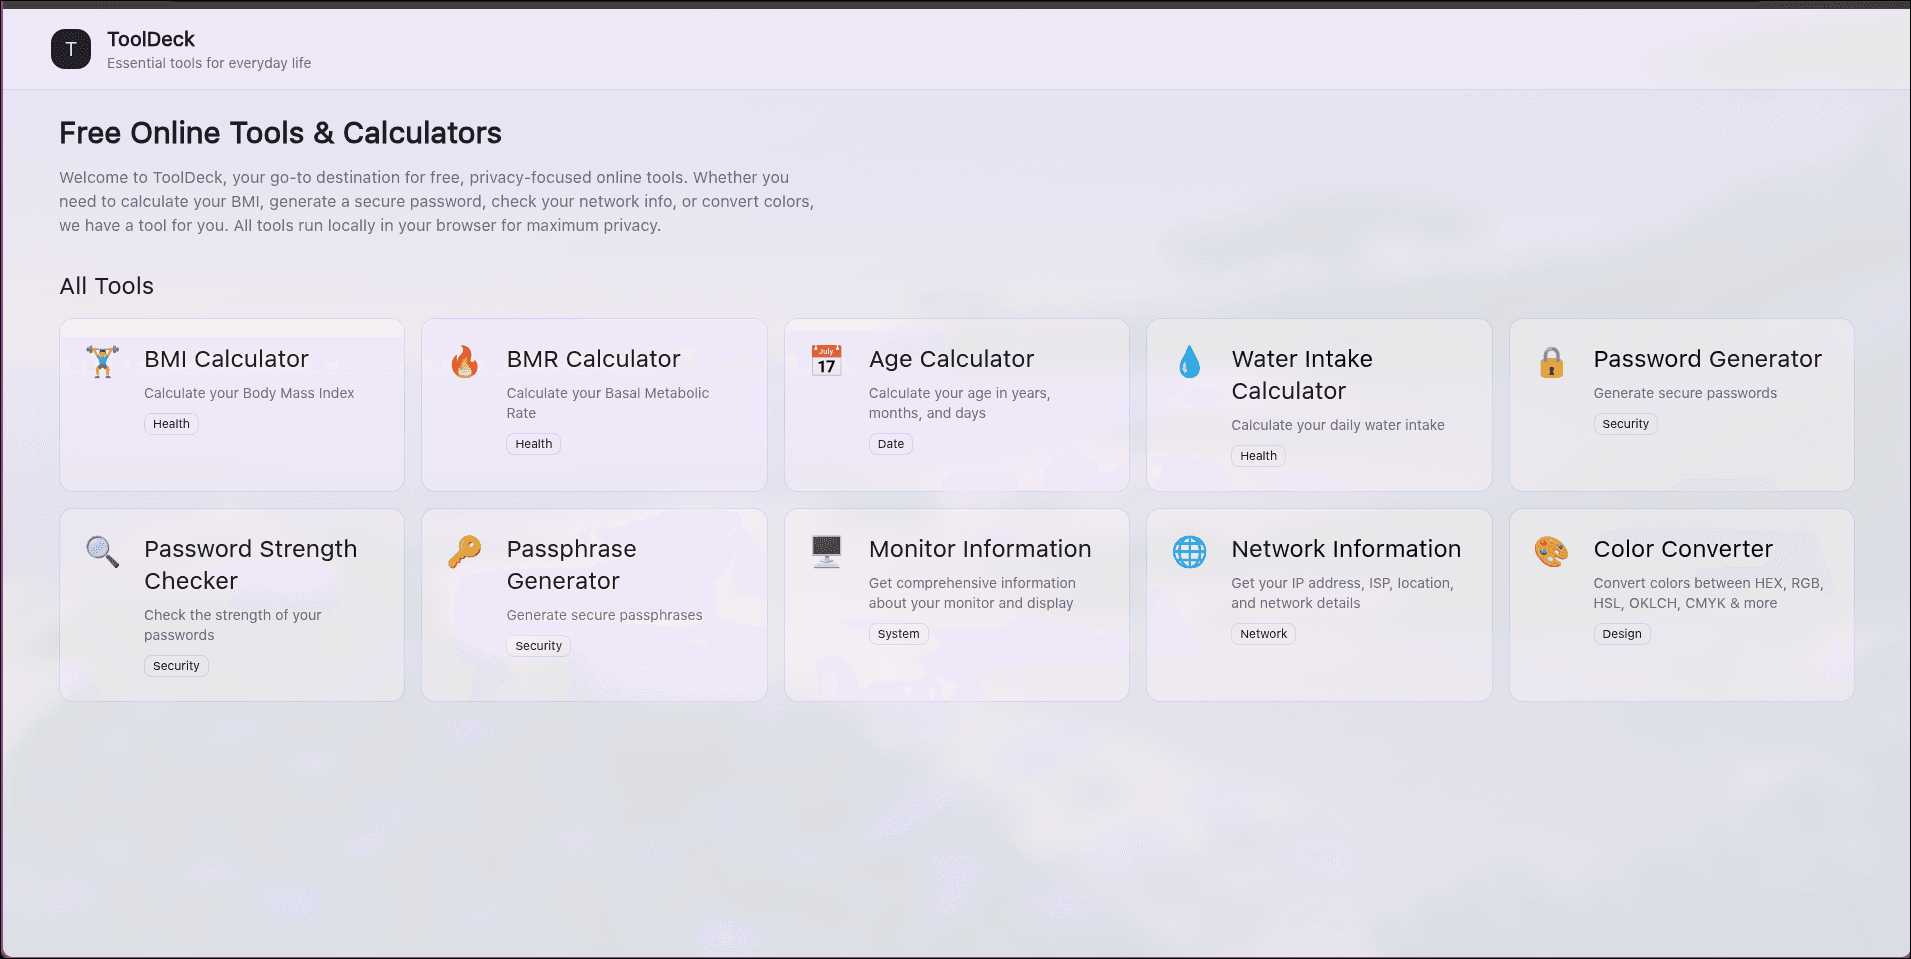The width and height of the screenshot is (1911, 959).
Task: Open the BMI Calculator title link
Action: [226, 359]
